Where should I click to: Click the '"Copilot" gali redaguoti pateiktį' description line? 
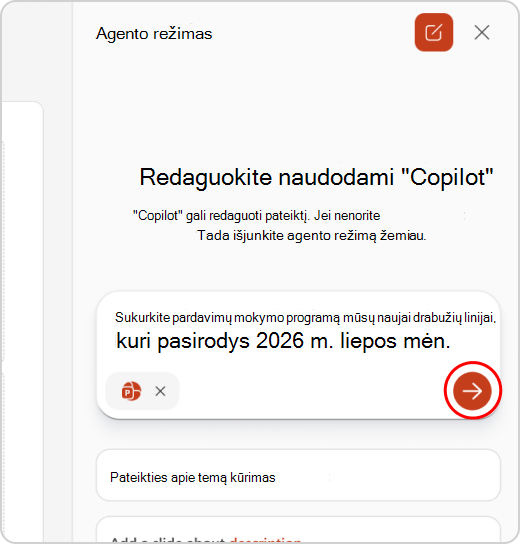tap(257, 216)
